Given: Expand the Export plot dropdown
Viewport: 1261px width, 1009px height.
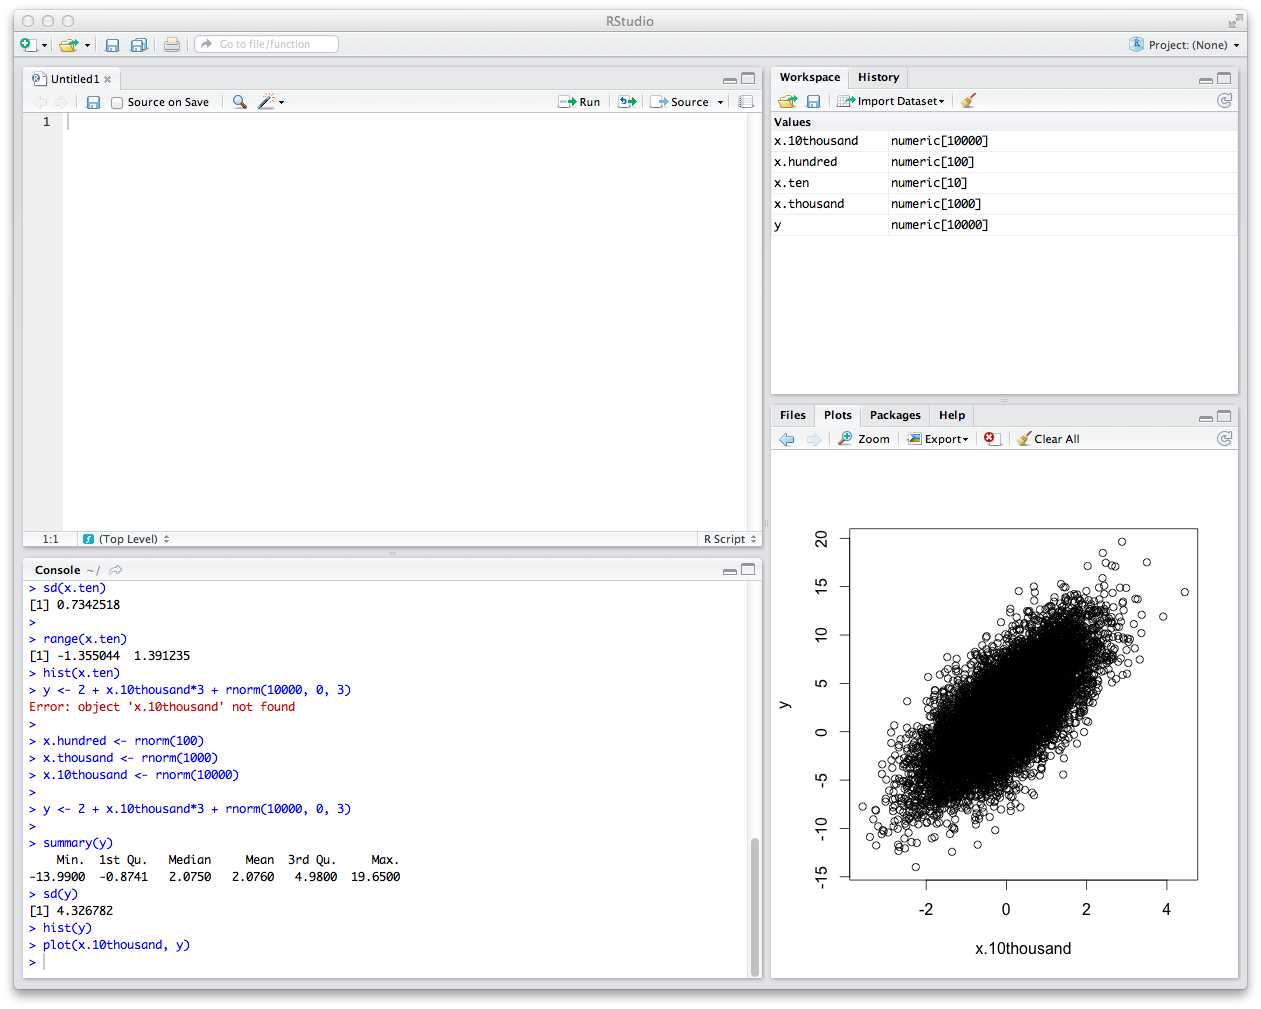Looking at the screenshot, I should click(x=938, y=439).
